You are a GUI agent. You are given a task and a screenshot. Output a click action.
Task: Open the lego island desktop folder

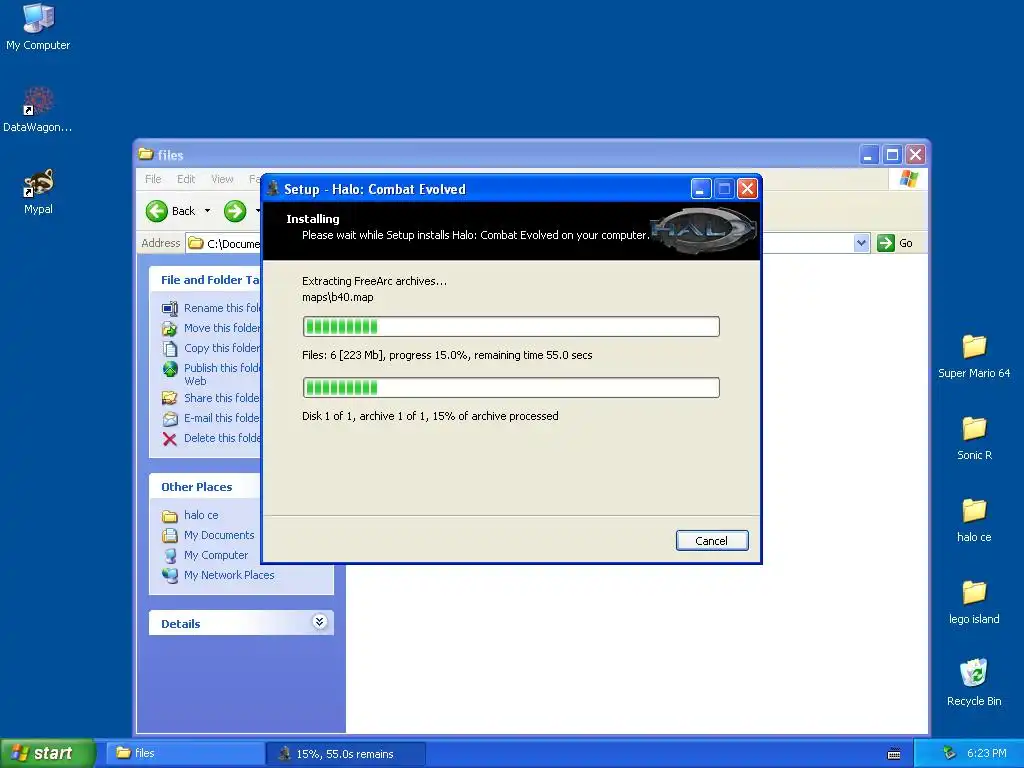coord(974,602)
